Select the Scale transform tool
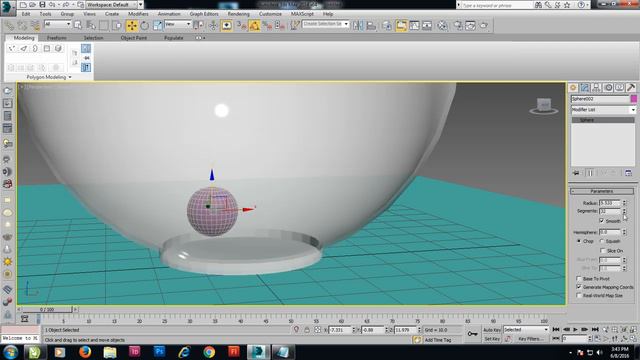Viewport: 640px width, 360px height. pos(158,26)
